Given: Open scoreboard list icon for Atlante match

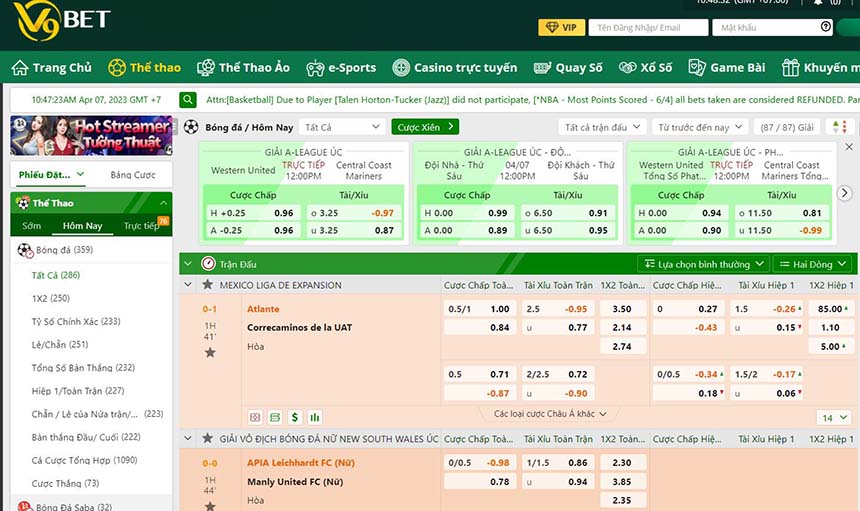Looking at the screenshot, I should pyautogui.click(x=275, y=417).
